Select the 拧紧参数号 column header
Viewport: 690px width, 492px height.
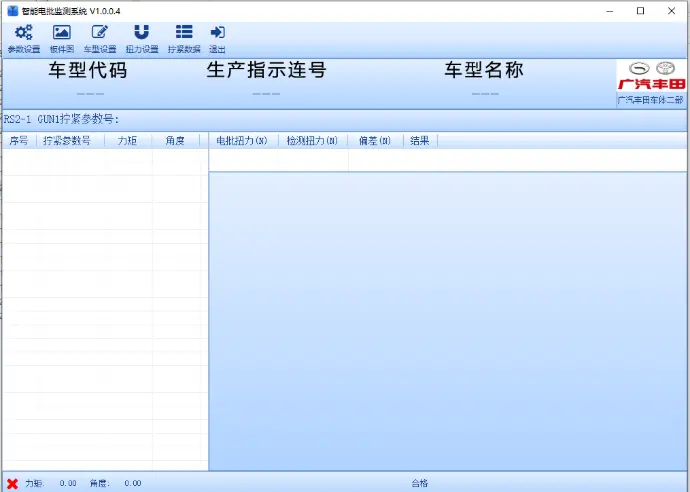coord(70,141)
